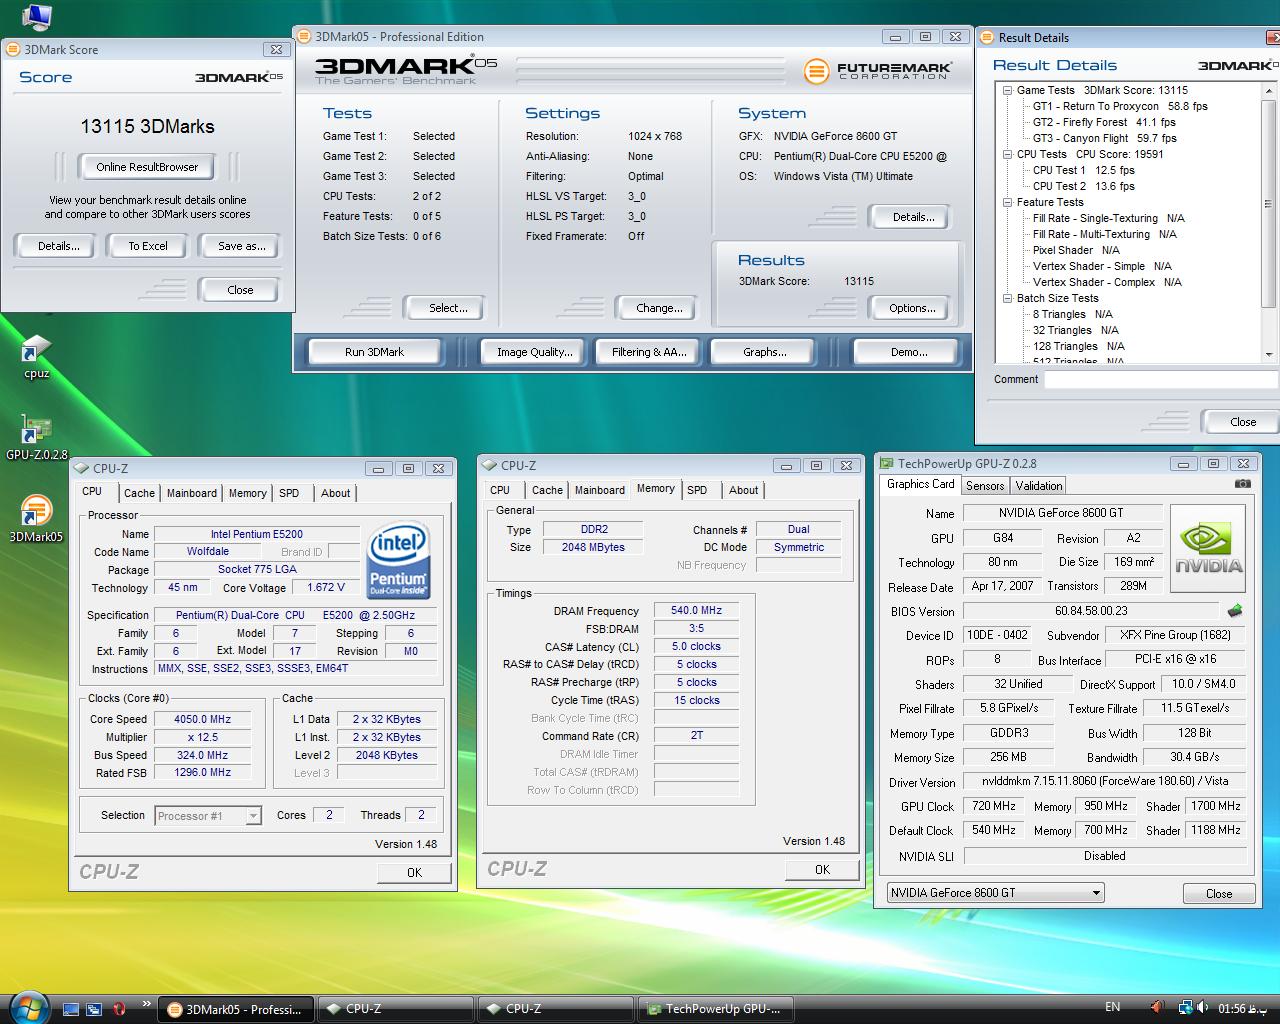Switch to CPU tab in Memory CPU-Z window

click(500, 490)
